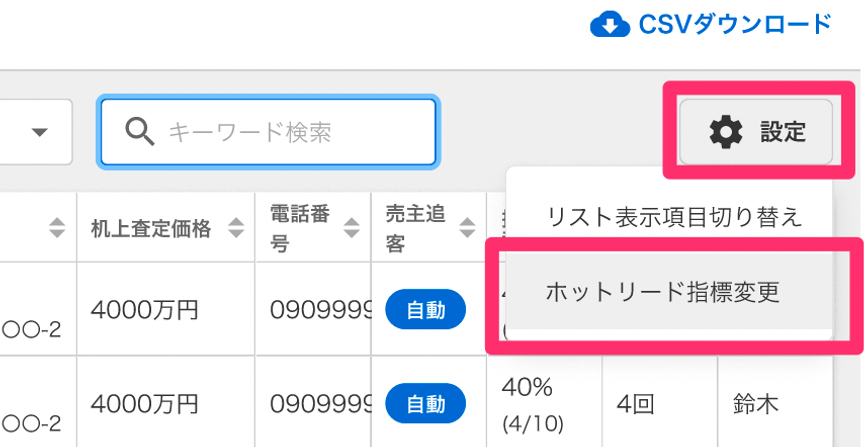
Task: Choose ホットリード指標変更 menu item
Action: pyautogui.click(x=662, y=292)
